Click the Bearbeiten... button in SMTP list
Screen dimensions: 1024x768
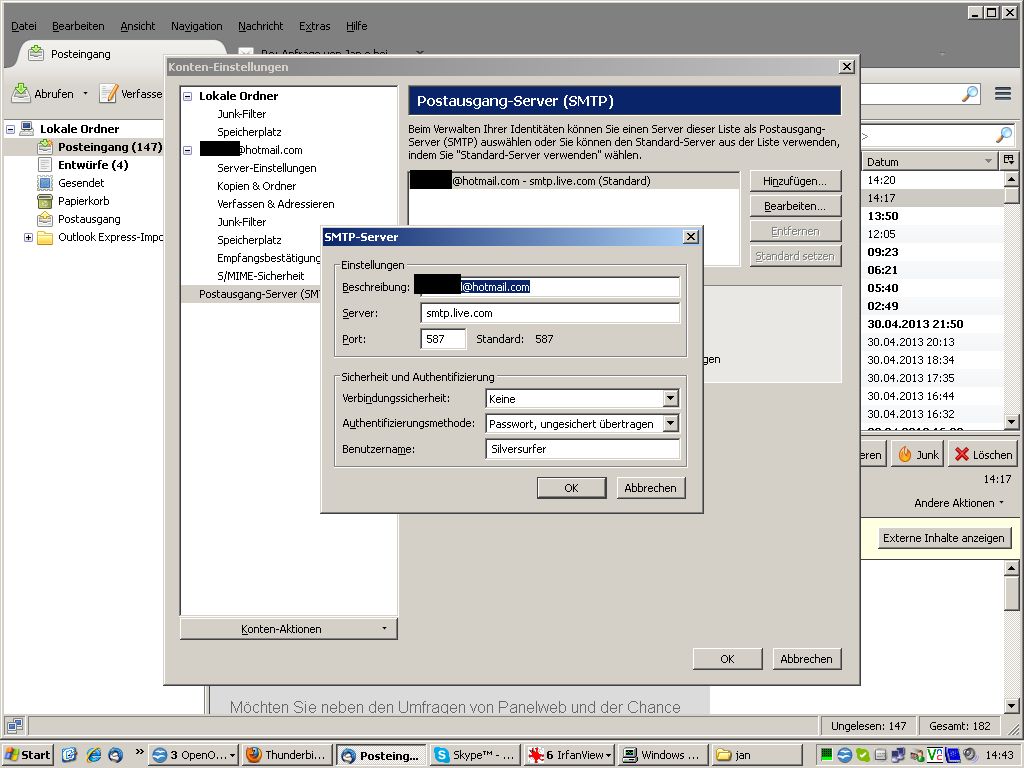[795, 206]
